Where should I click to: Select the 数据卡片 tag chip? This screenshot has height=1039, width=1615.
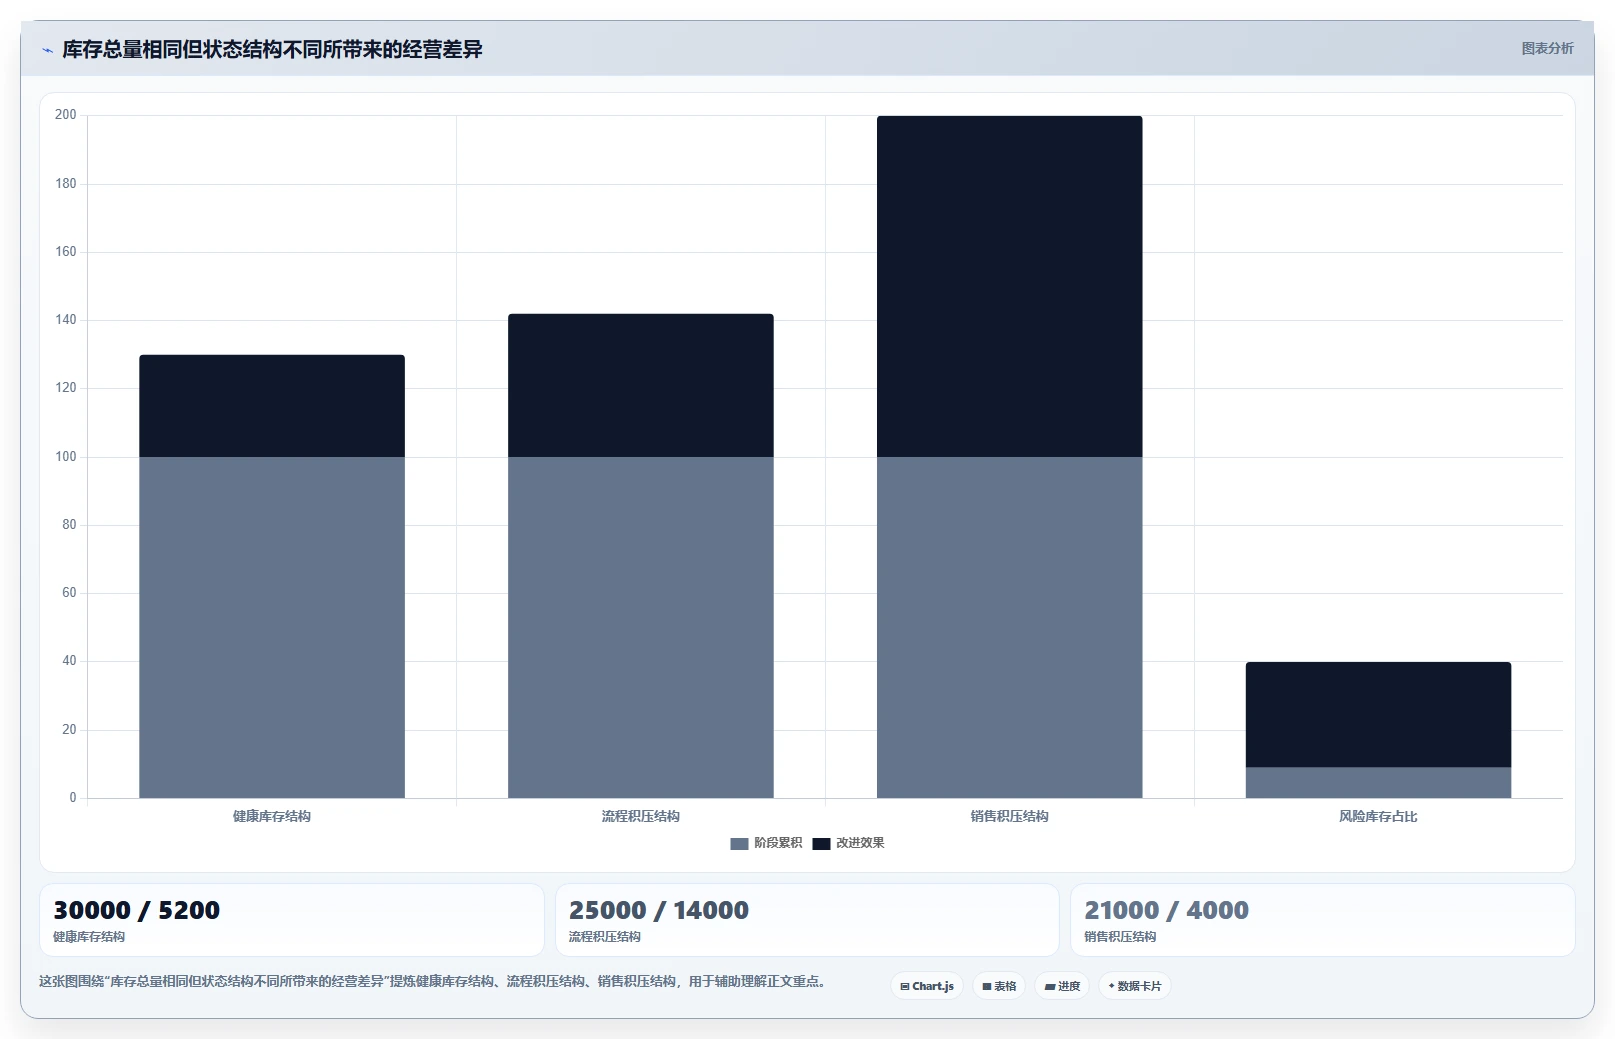click(1135, 986)
